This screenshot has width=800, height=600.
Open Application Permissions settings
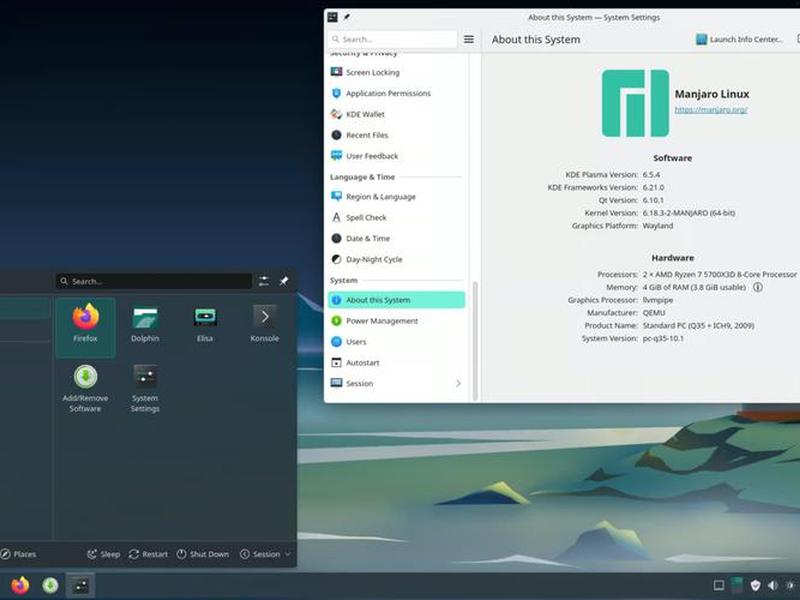(x=396, y=93)
